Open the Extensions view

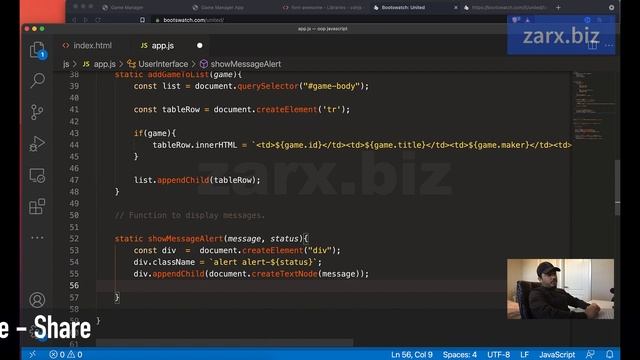coord(37,207)
